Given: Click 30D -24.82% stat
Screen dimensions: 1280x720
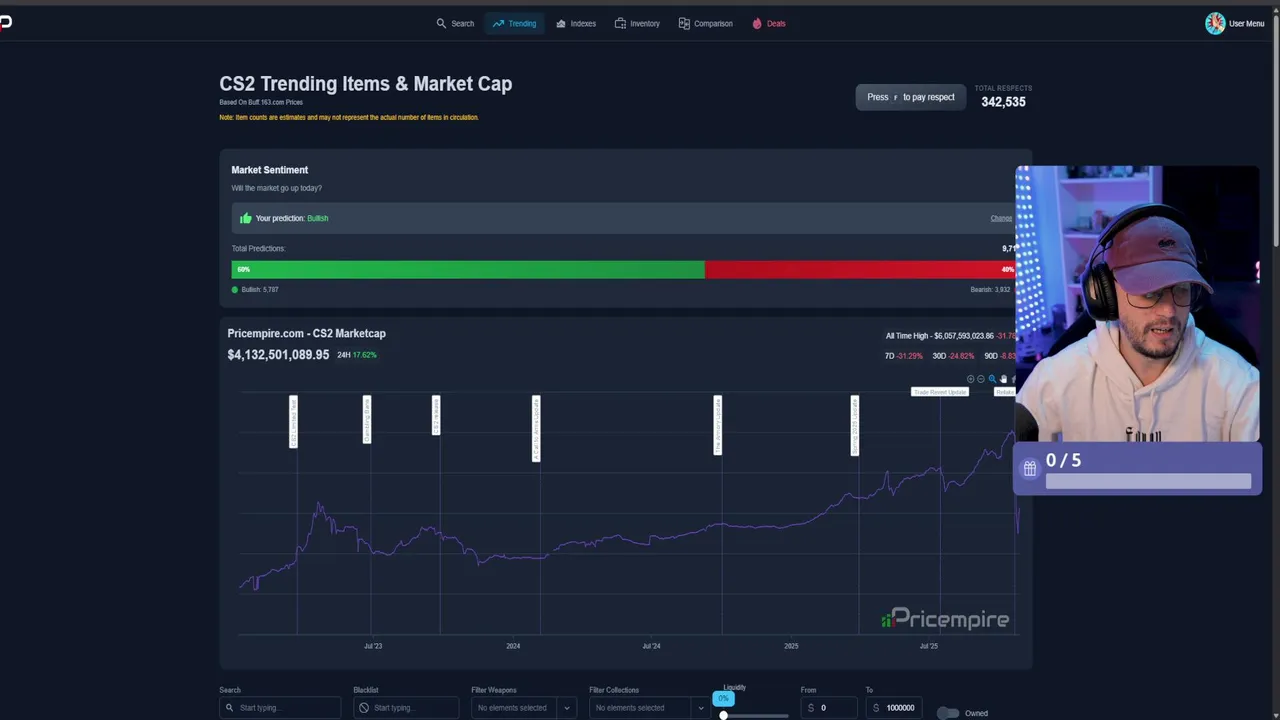Looking at the screenshot, I should (953, 356).
